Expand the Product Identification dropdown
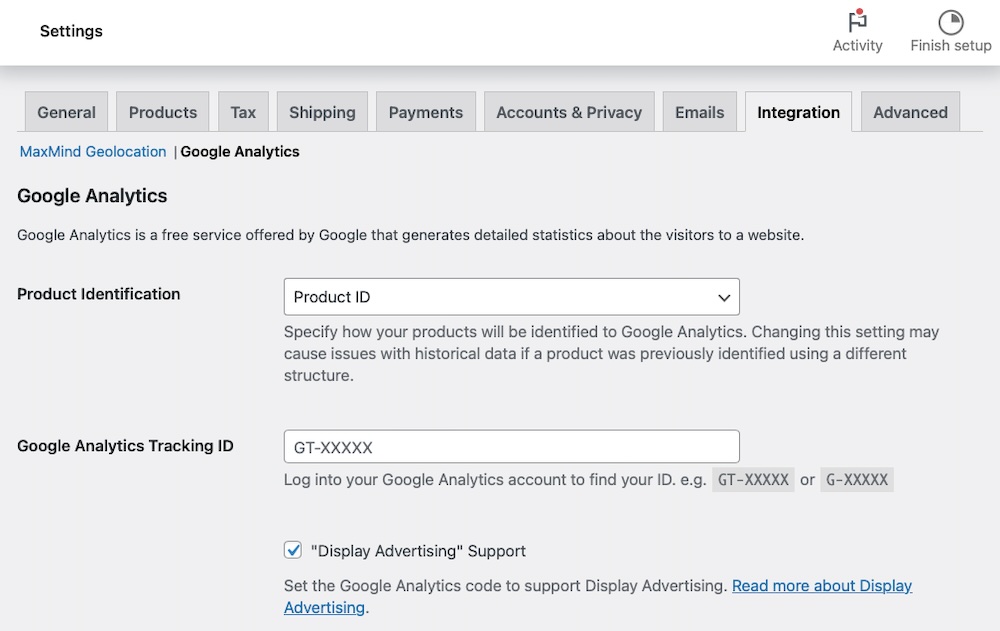Viewport: 1000px width, 631px height. click(511, 297)
